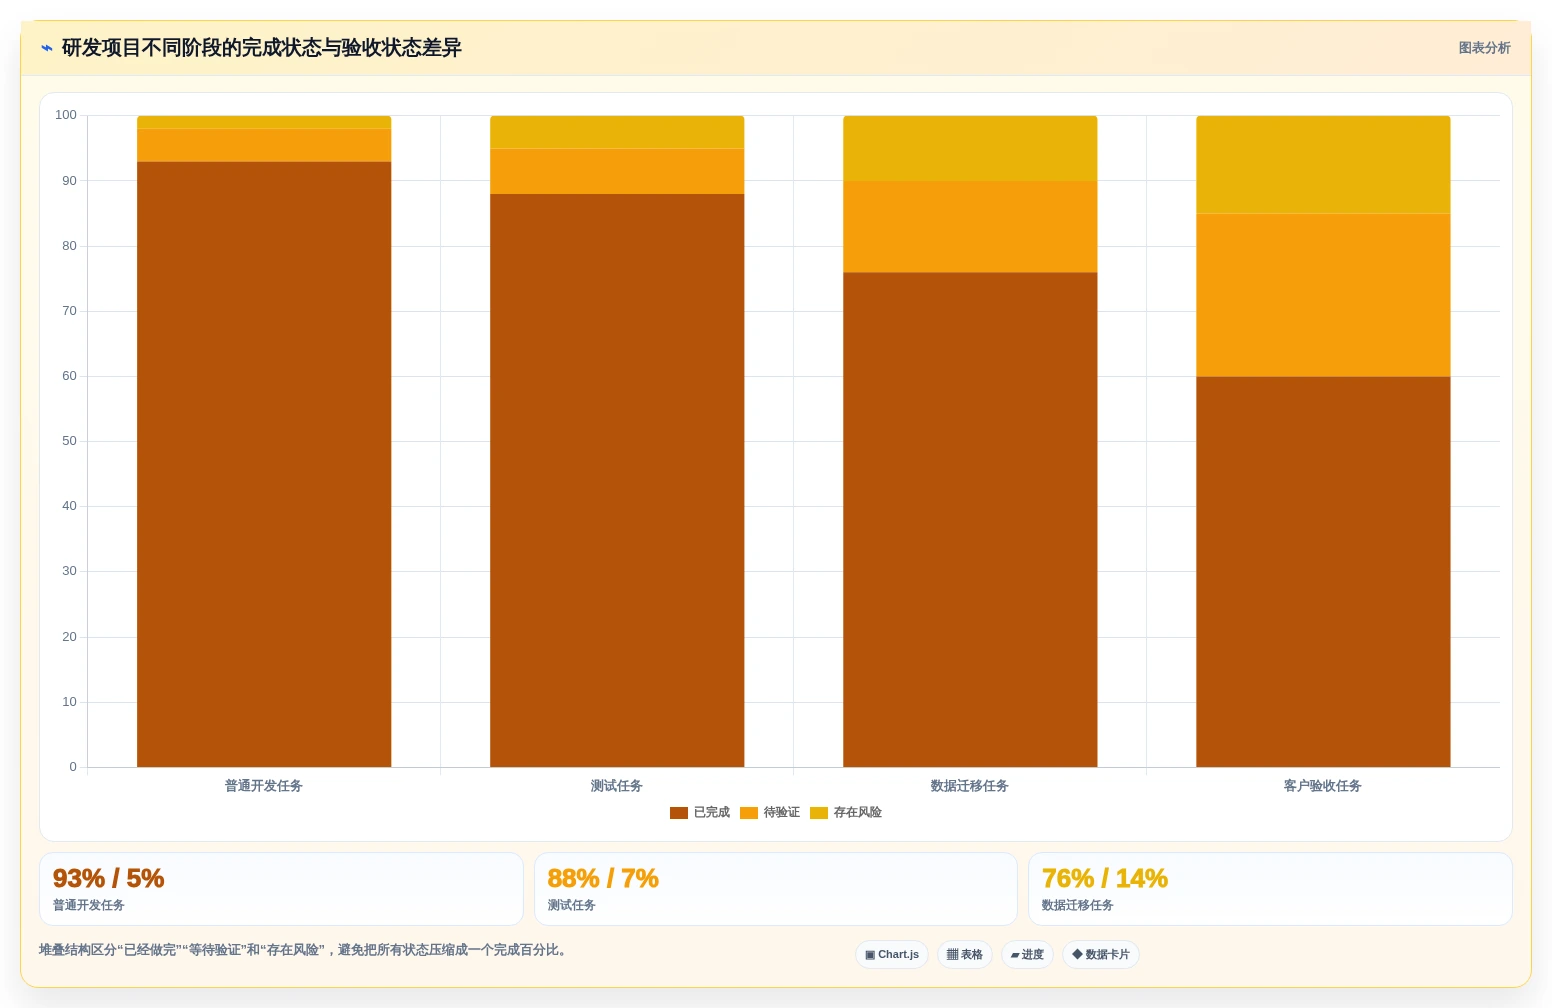Select the 待验证 segment of 客户验收任务 bar
The image size is (1552, 1008).
(1323, 295)
